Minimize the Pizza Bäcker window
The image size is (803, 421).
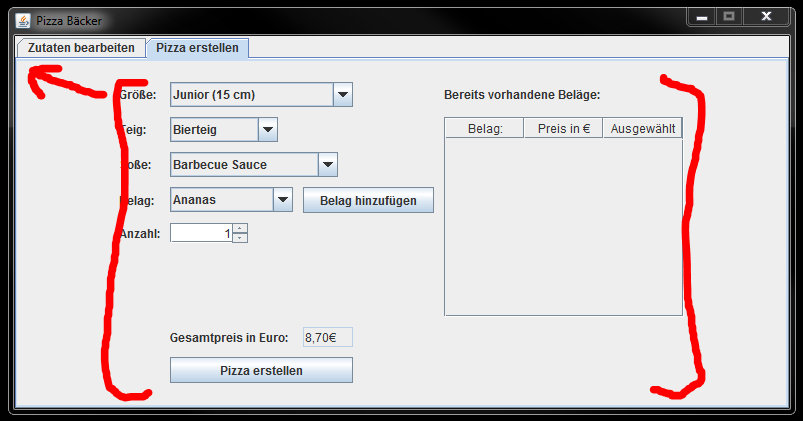coord(703,17)
